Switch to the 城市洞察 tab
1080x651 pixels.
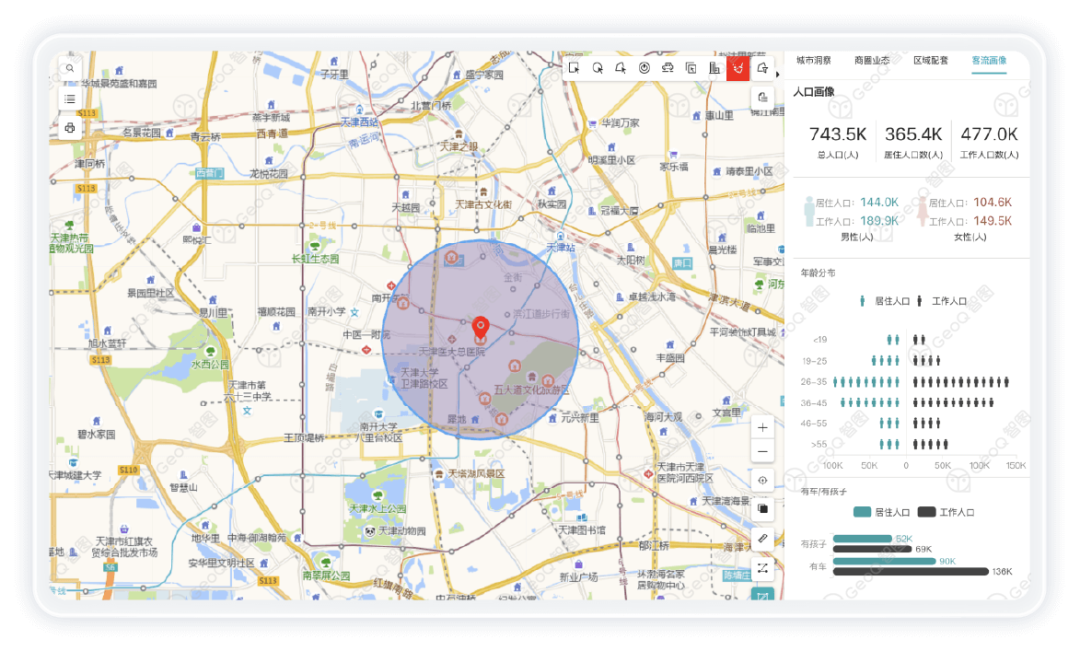tap(813, 60)
